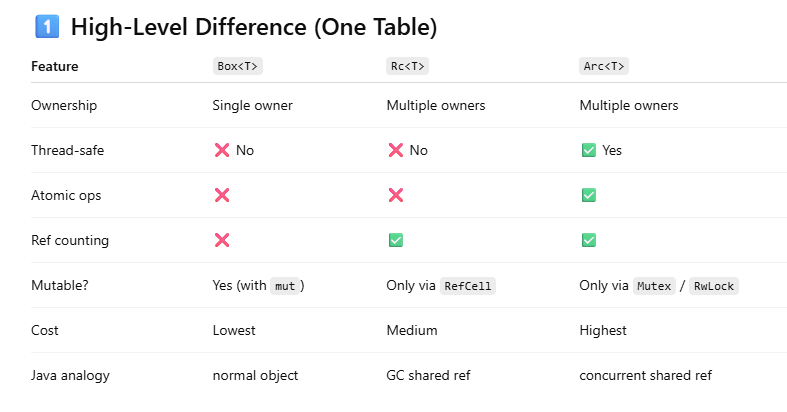Click the RwLock inline code label
This screenshot has height=412, width=787.
[x=715, y=286]
